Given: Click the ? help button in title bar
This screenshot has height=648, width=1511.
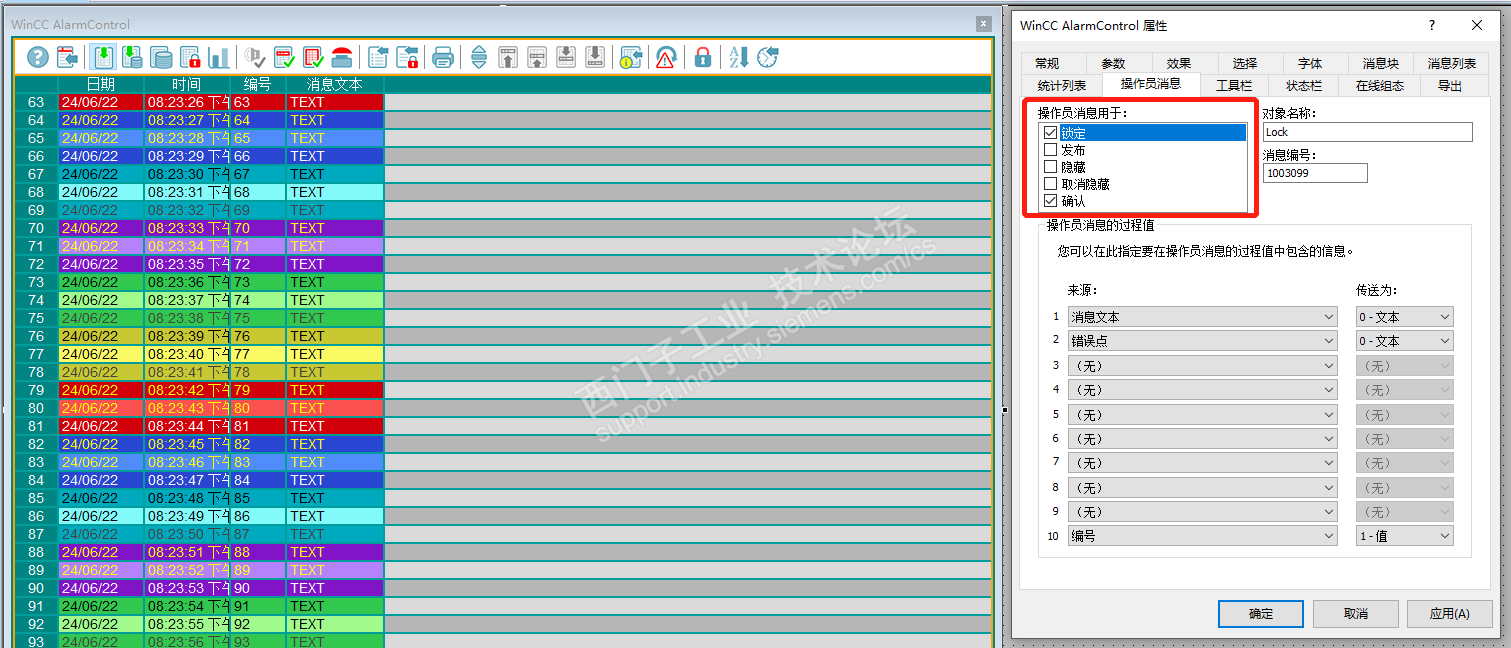Looking at the screenshot, I should point(1431,25).
